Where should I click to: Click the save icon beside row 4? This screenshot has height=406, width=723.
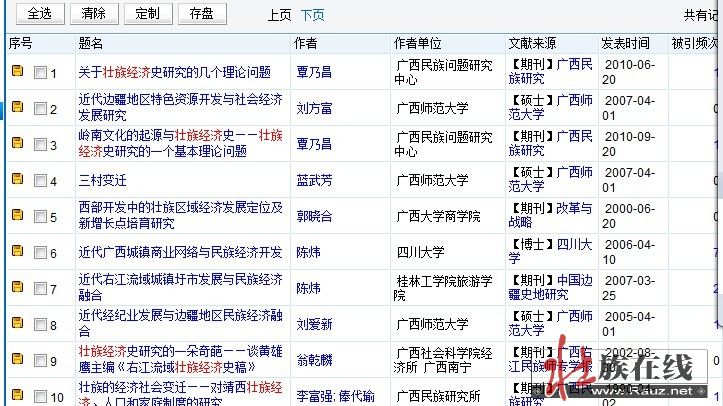[x=17, y=179]
